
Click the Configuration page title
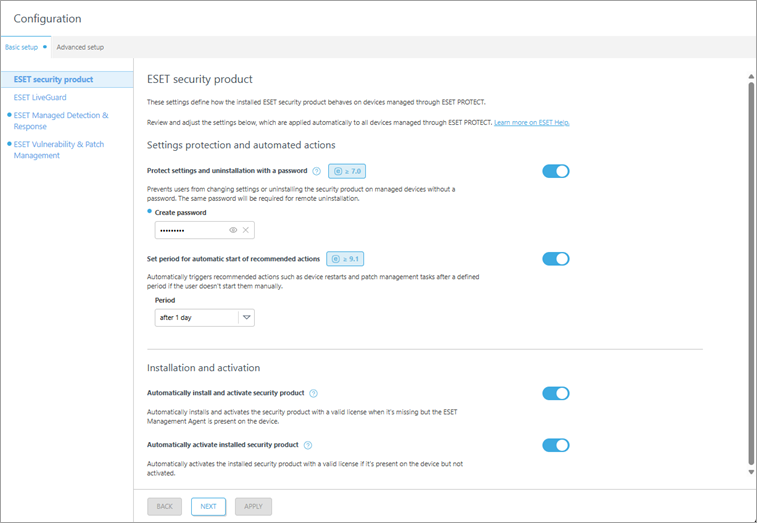47,19
